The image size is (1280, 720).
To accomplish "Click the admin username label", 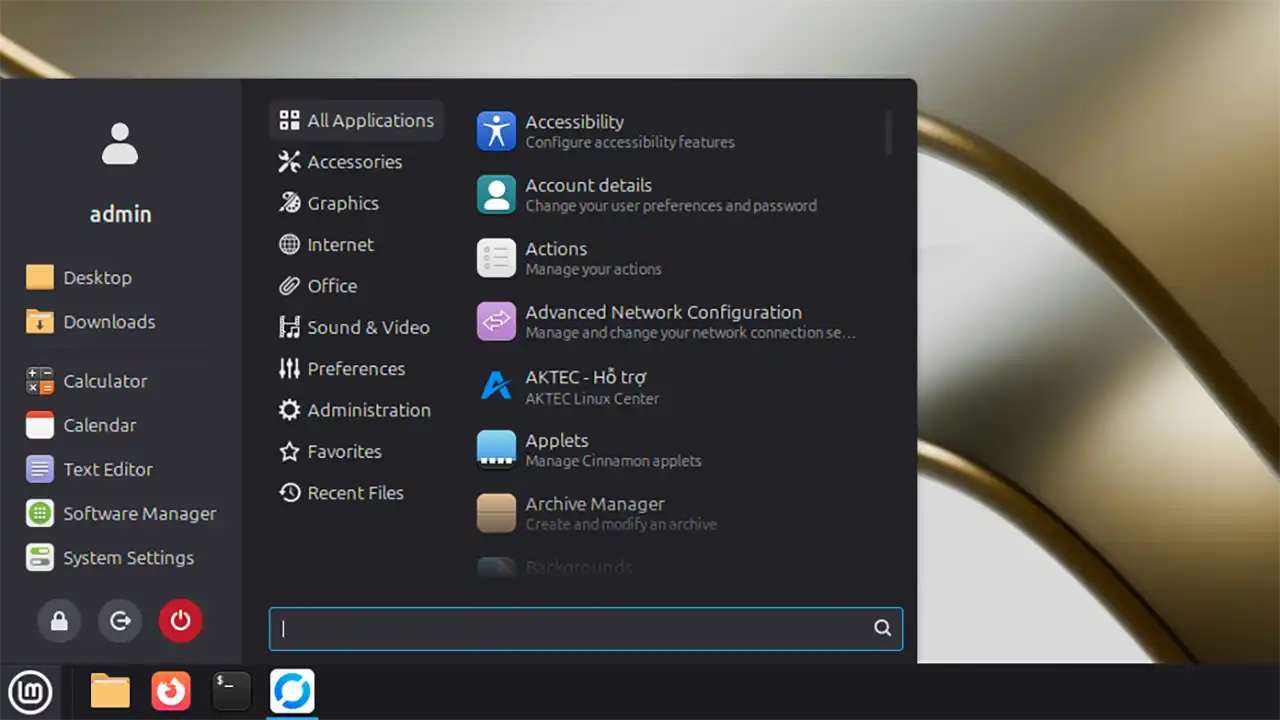I will click(x=120, y=214).
